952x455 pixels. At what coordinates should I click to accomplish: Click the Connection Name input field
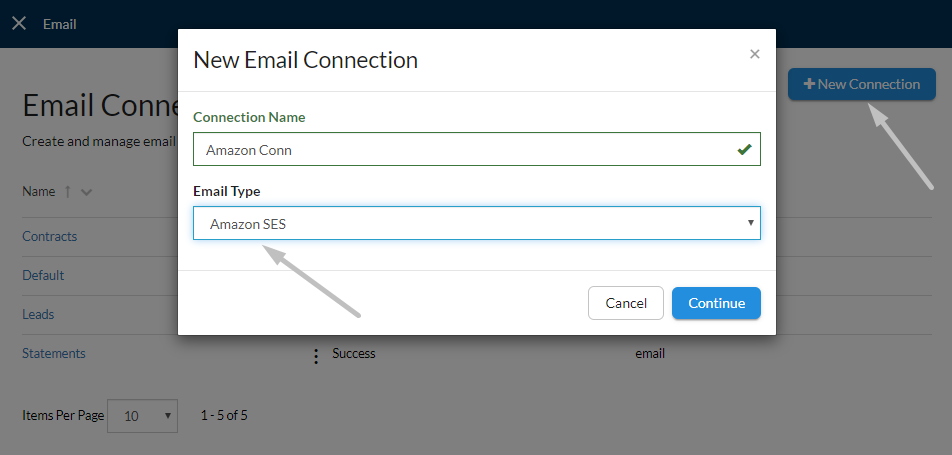click(477, 149)
